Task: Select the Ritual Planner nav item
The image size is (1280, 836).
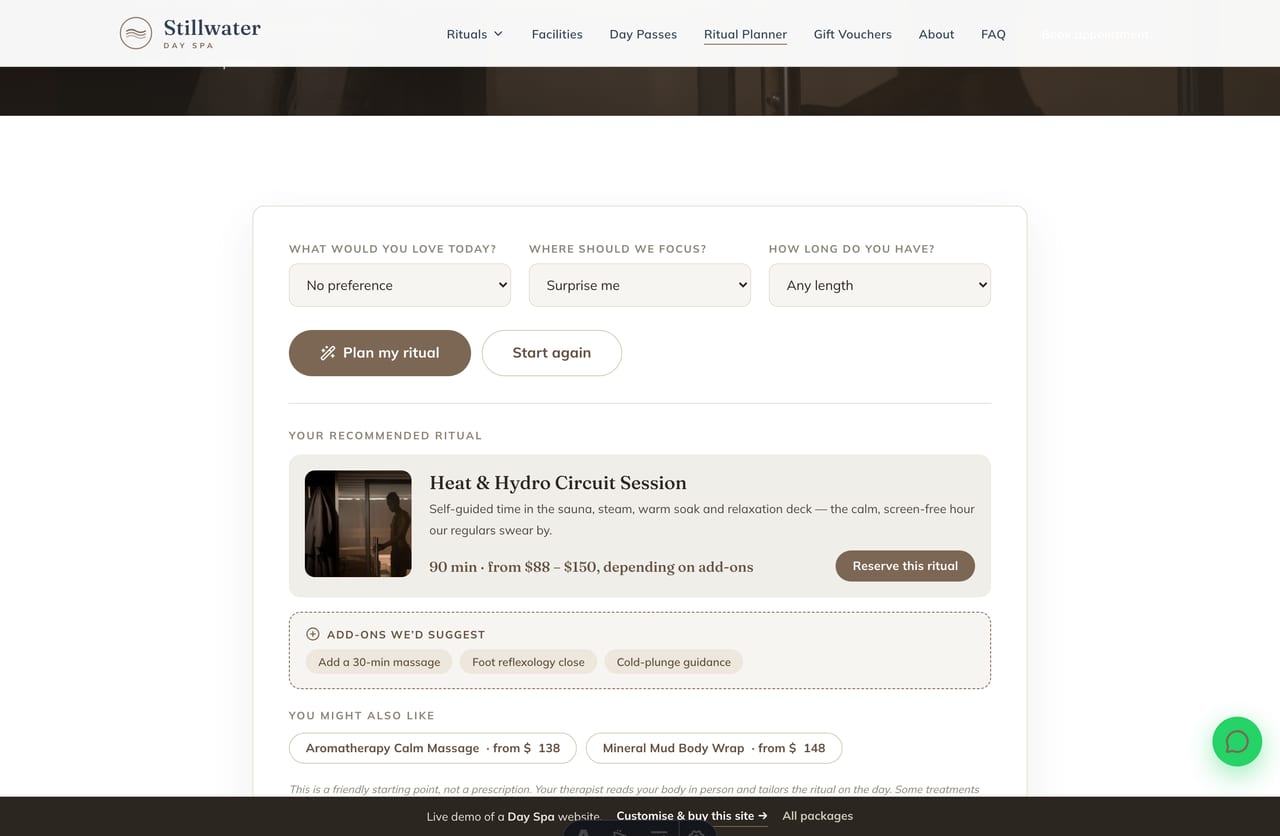Action: pyautogui.click(x=745, y=34)
